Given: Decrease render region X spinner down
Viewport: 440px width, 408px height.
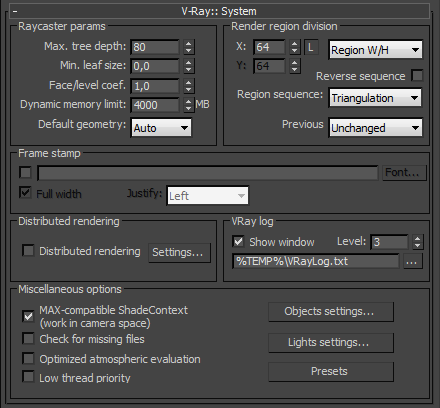Looking at the screenshot, I should [x=294, y=50].
